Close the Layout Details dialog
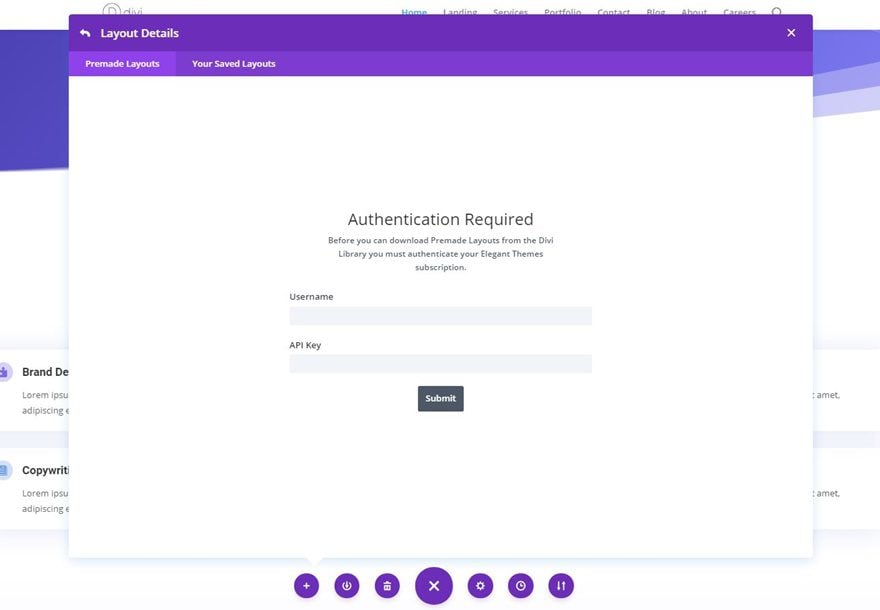Image resolution: width=880 pixels, height=610 pixels. coord(791,33)
